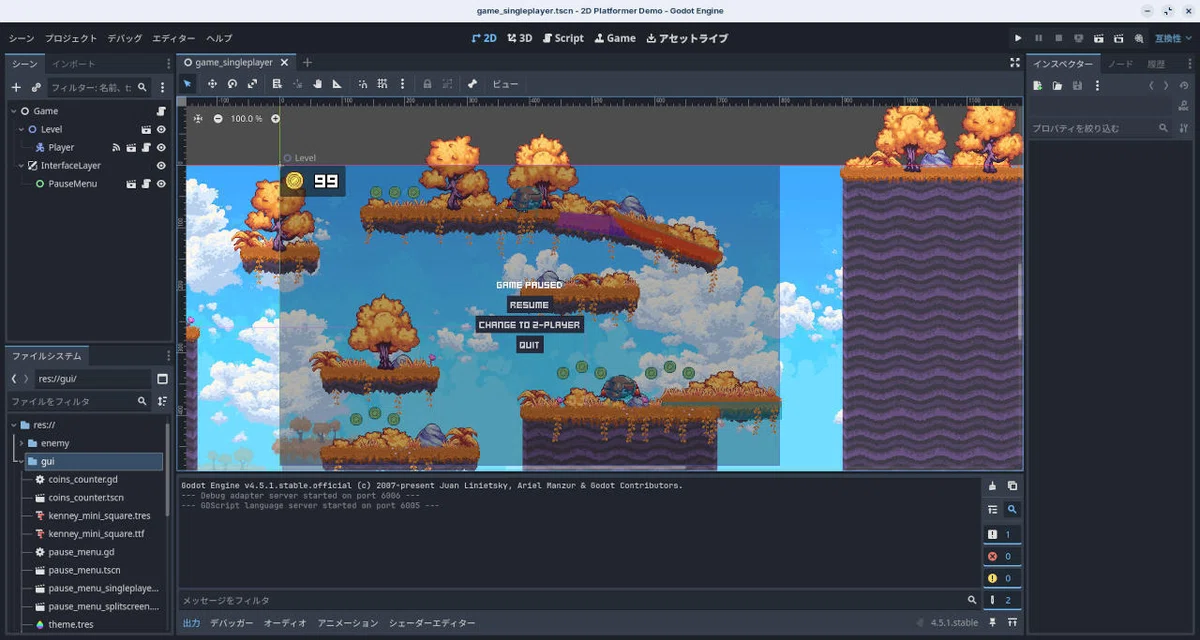Click the Player node signals icon
Image resolution: width=1200 pixels, height=640 pixels.
116,147
